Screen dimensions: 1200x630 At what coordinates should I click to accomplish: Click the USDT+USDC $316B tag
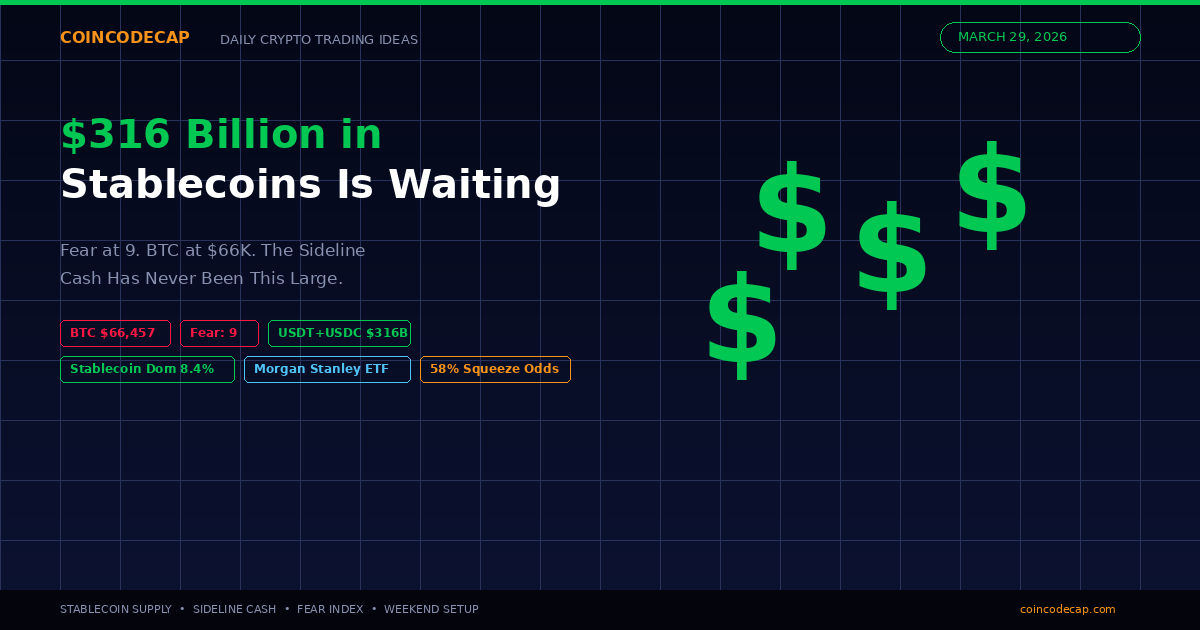tap(339, 333)
